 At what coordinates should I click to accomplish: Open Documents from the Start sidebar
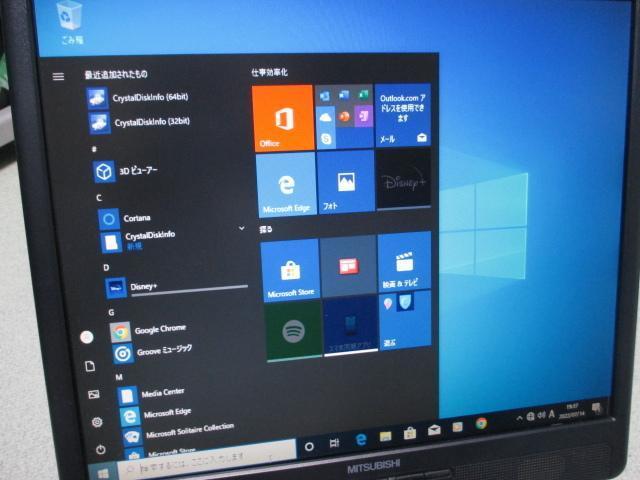pyautogui.click(x=90, y=366)
